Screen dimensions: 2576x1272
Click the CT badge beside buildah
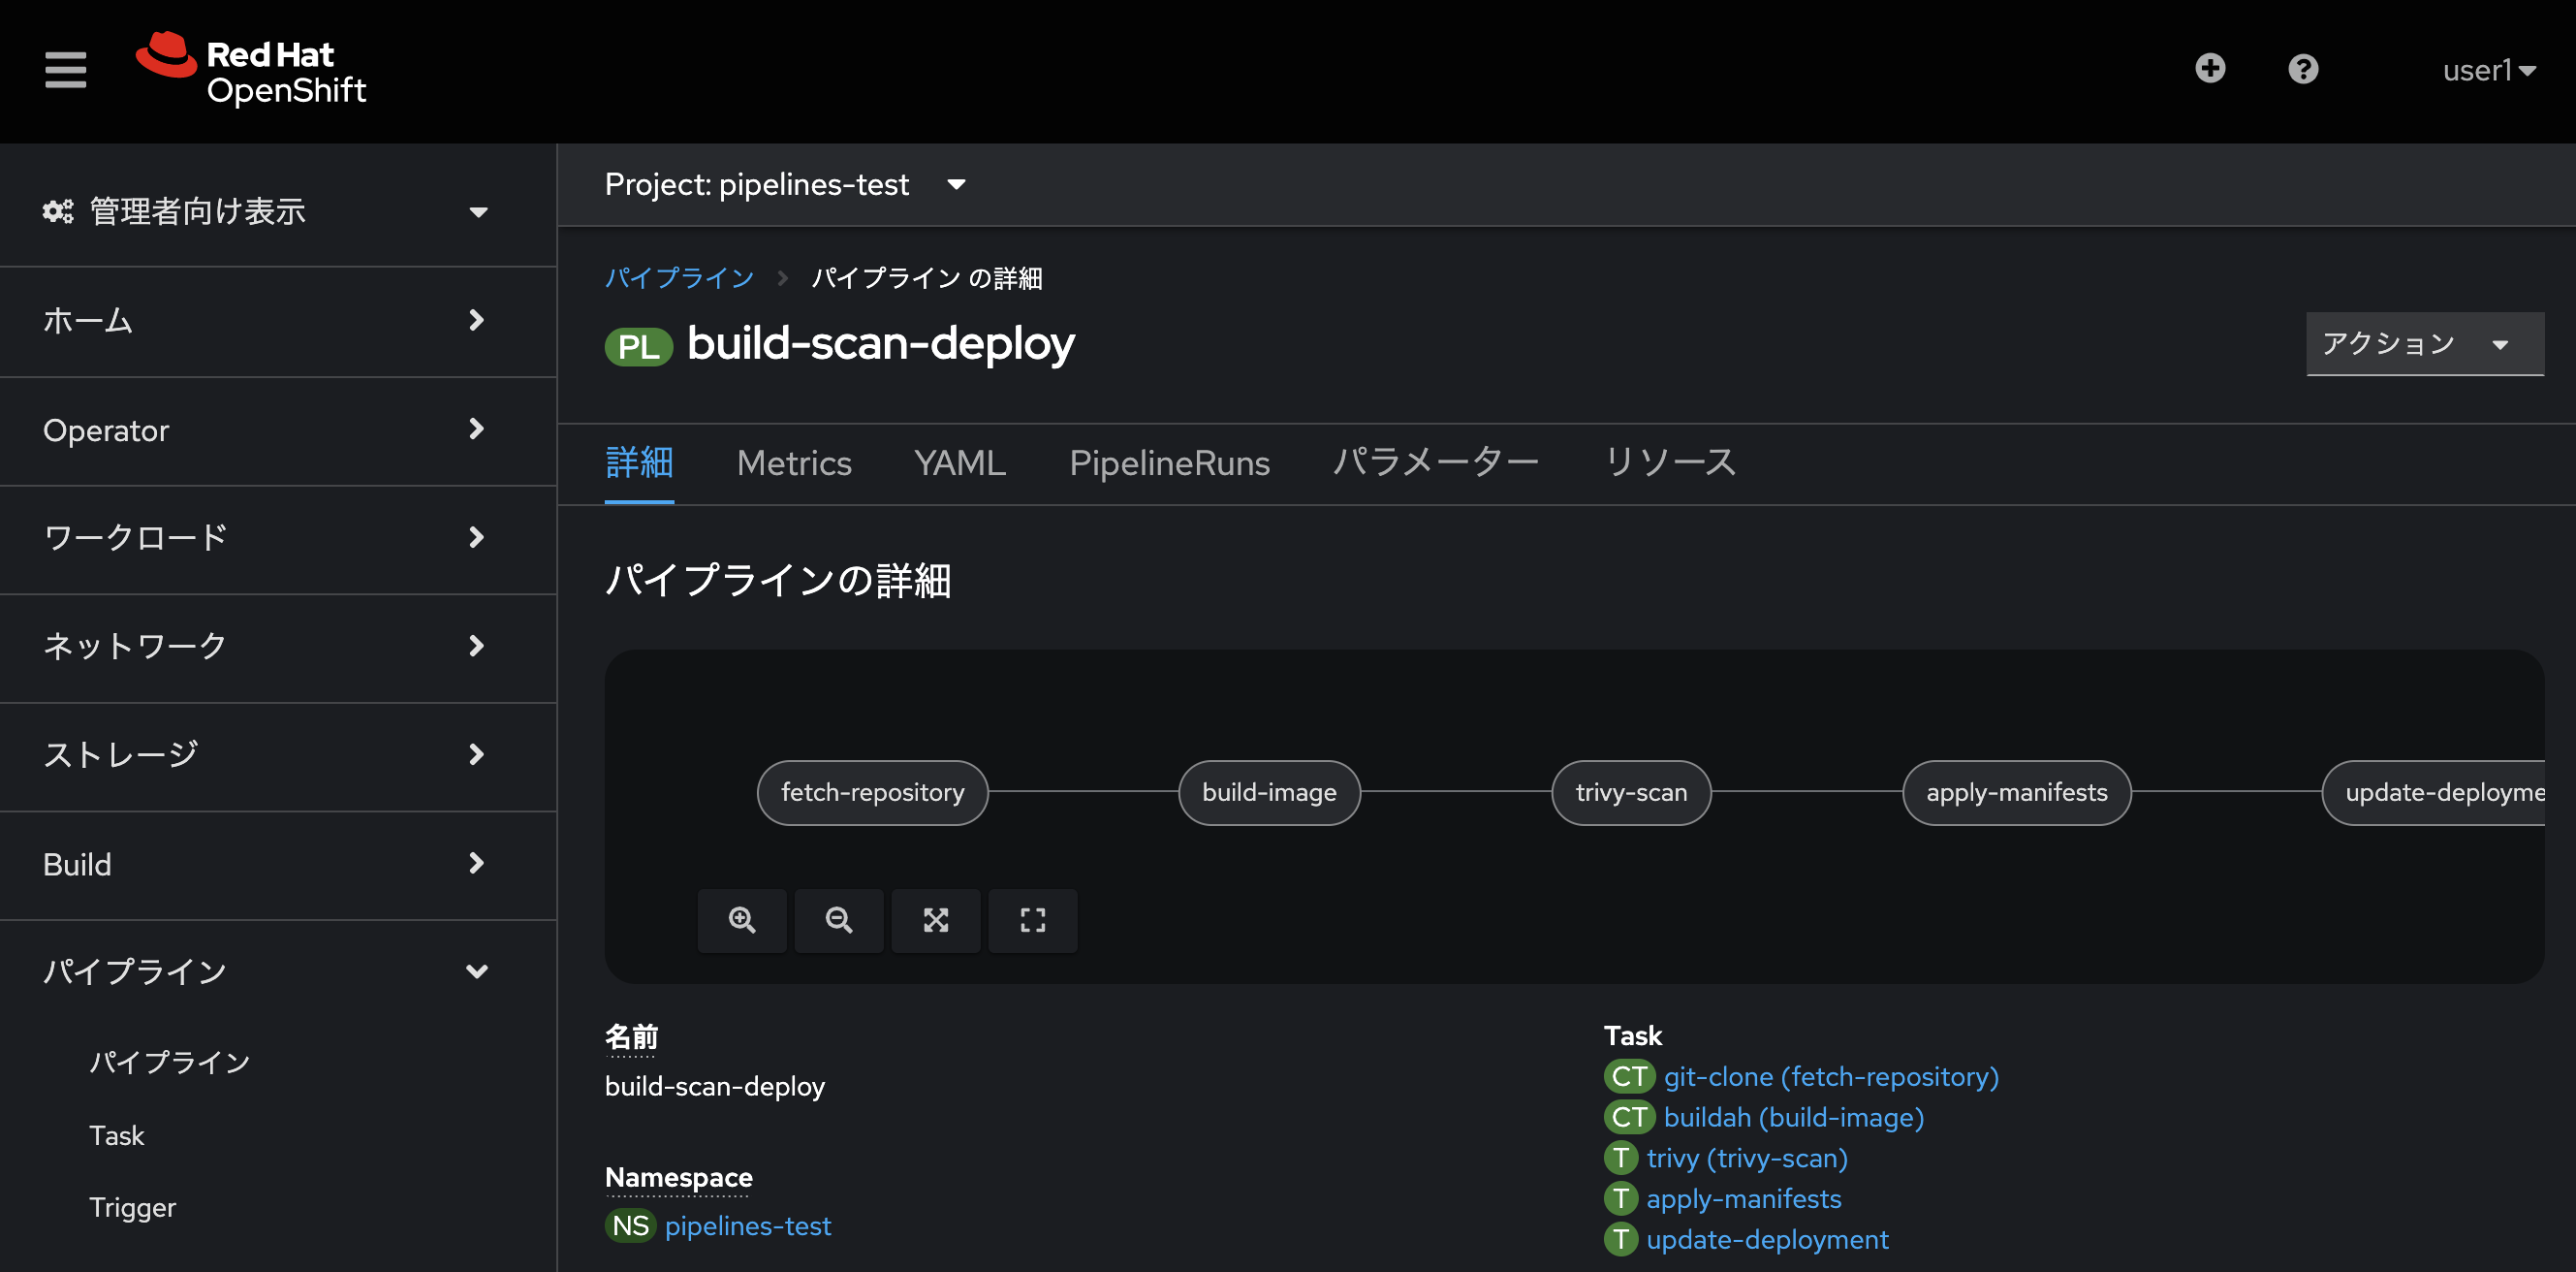(x=1629, y=1117)
